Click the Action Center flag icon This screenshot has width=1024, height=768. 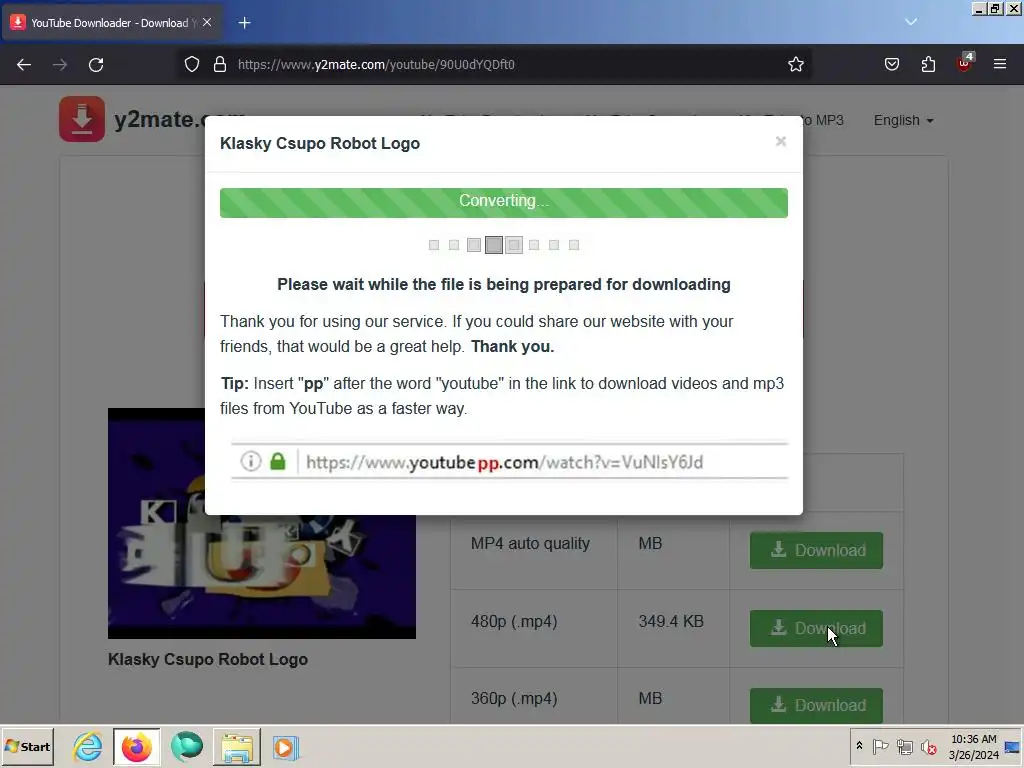pyautogui.click(x=880, y=746)
